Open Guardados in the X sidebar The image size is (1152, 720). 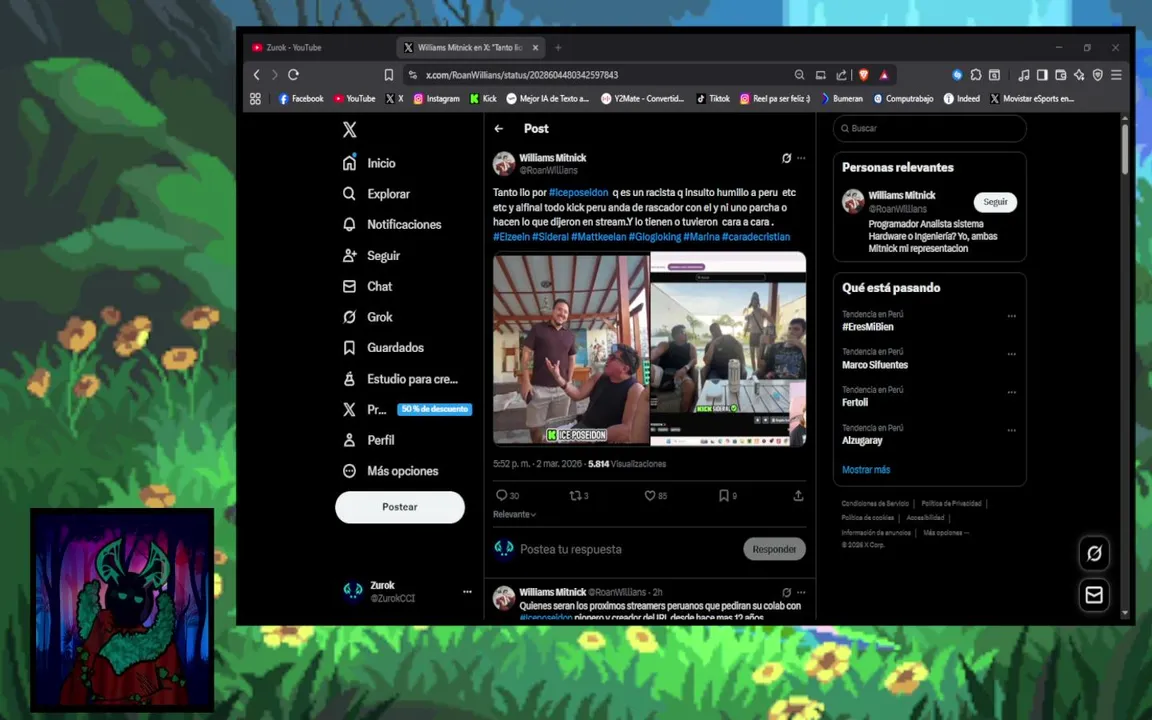pos(384,348)
